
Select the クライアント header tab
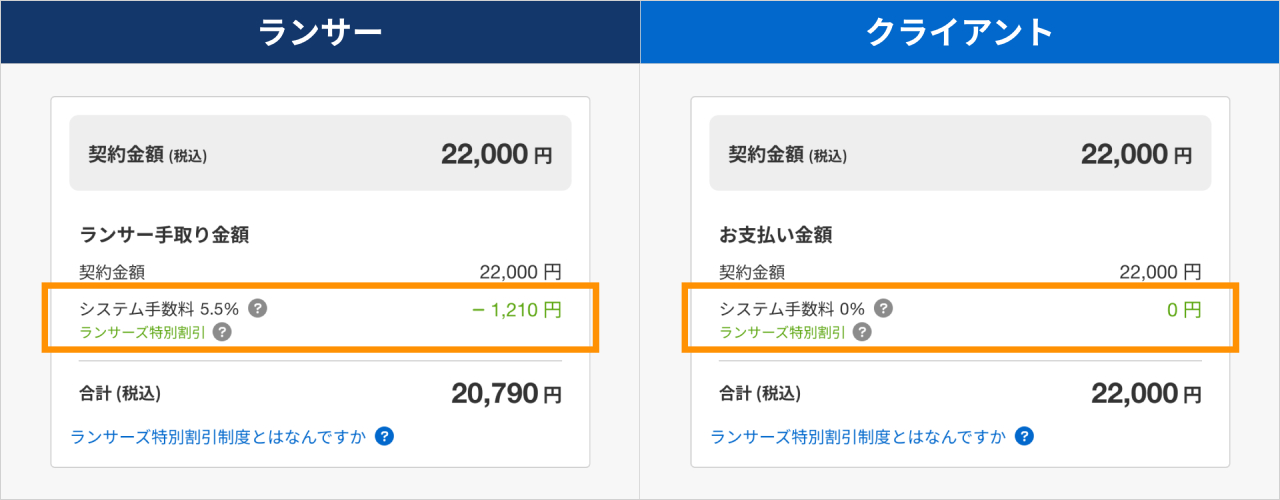960,32
